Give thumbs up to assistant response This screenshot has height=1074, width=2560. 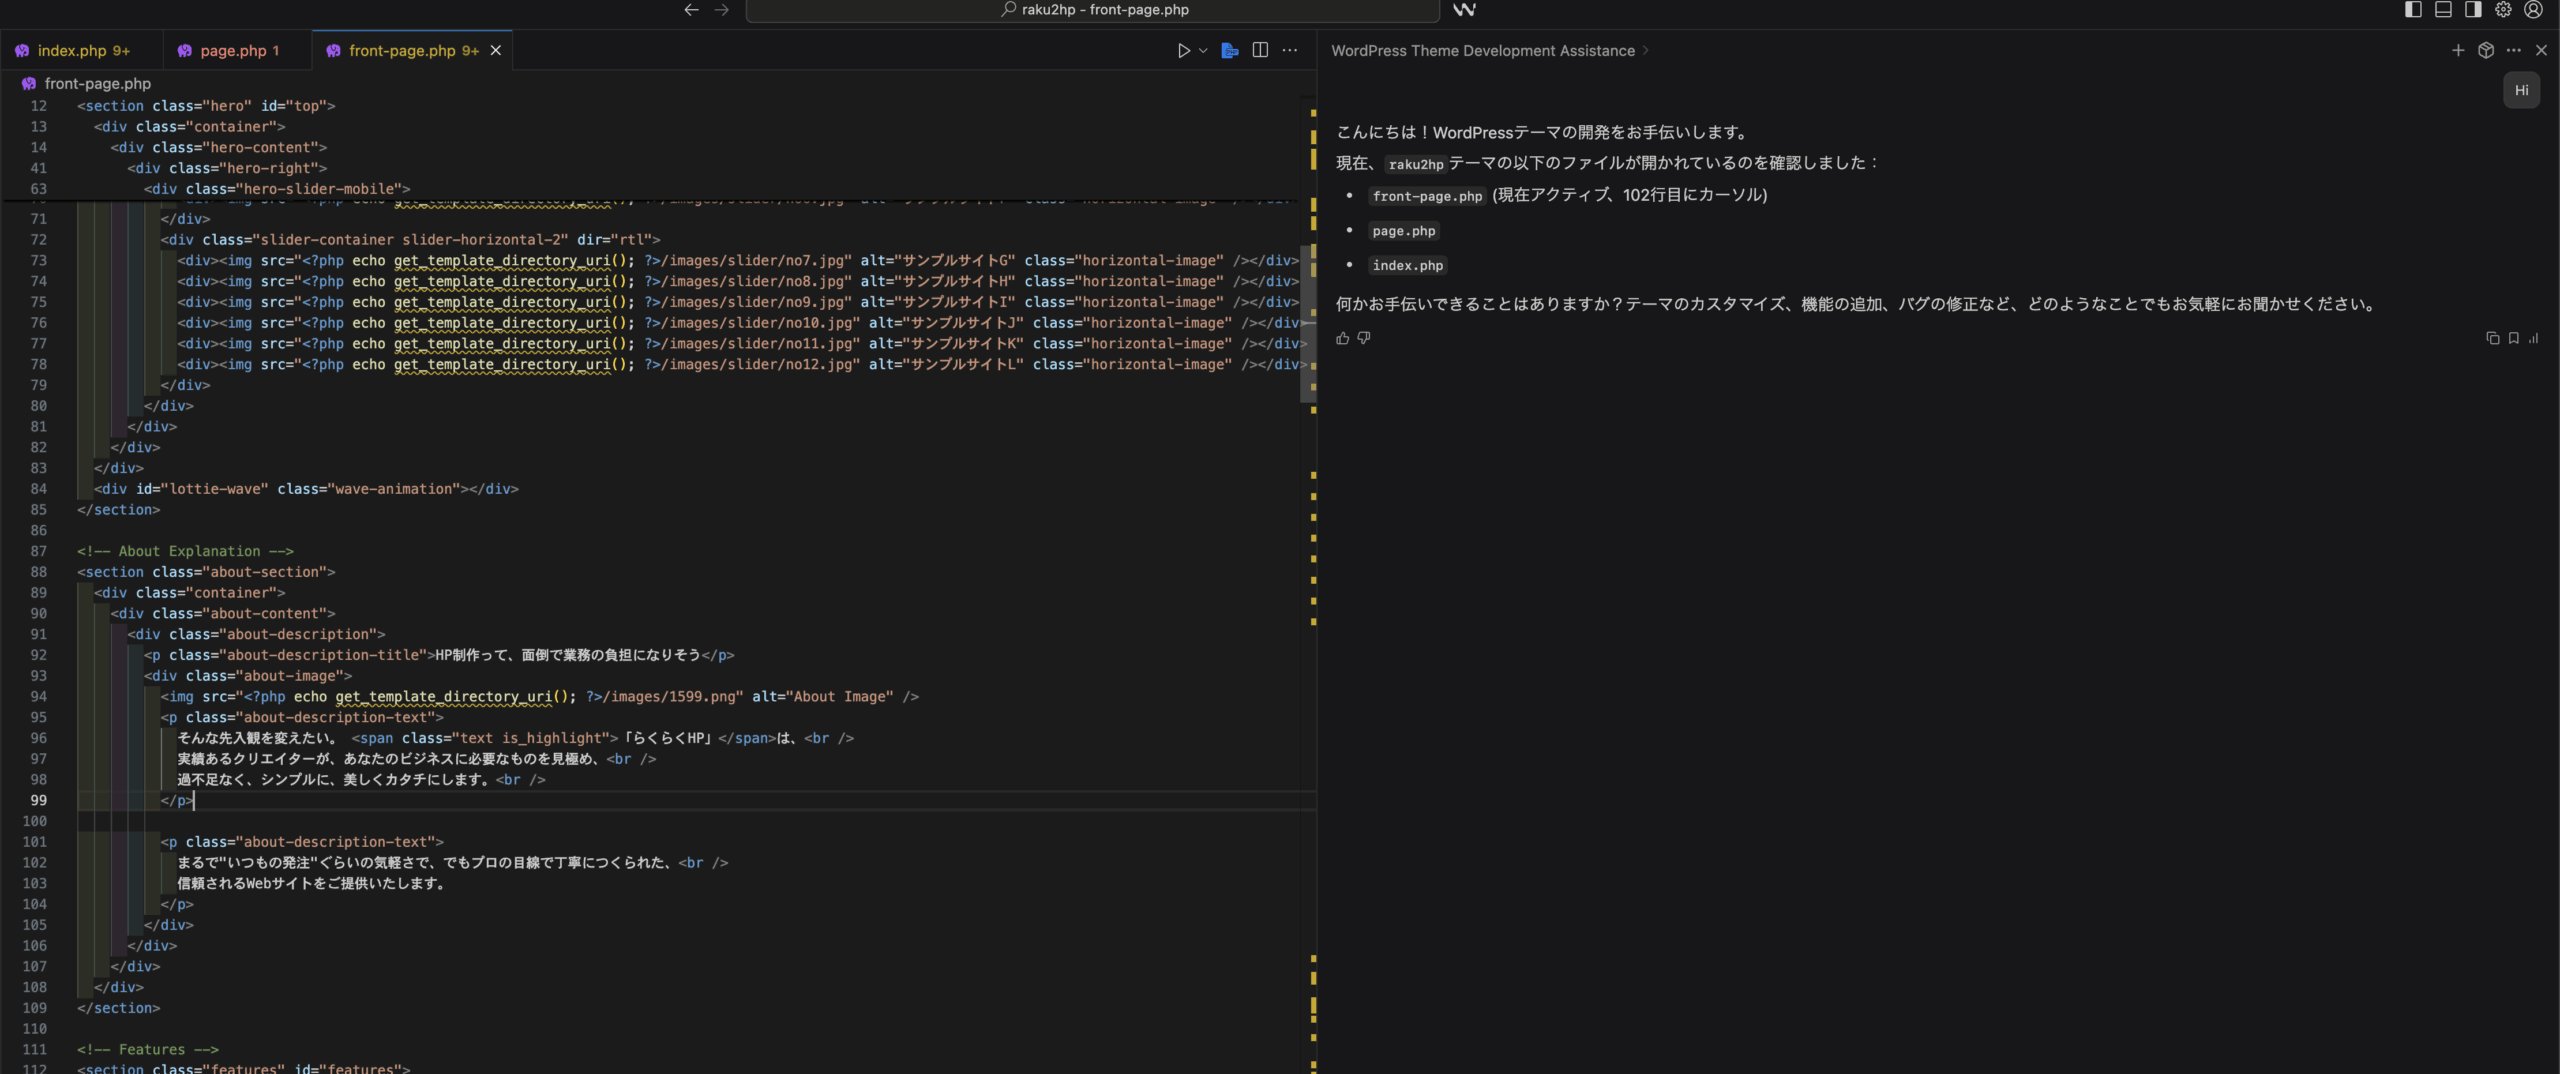pyautogui.click(x=1343, y=339)
